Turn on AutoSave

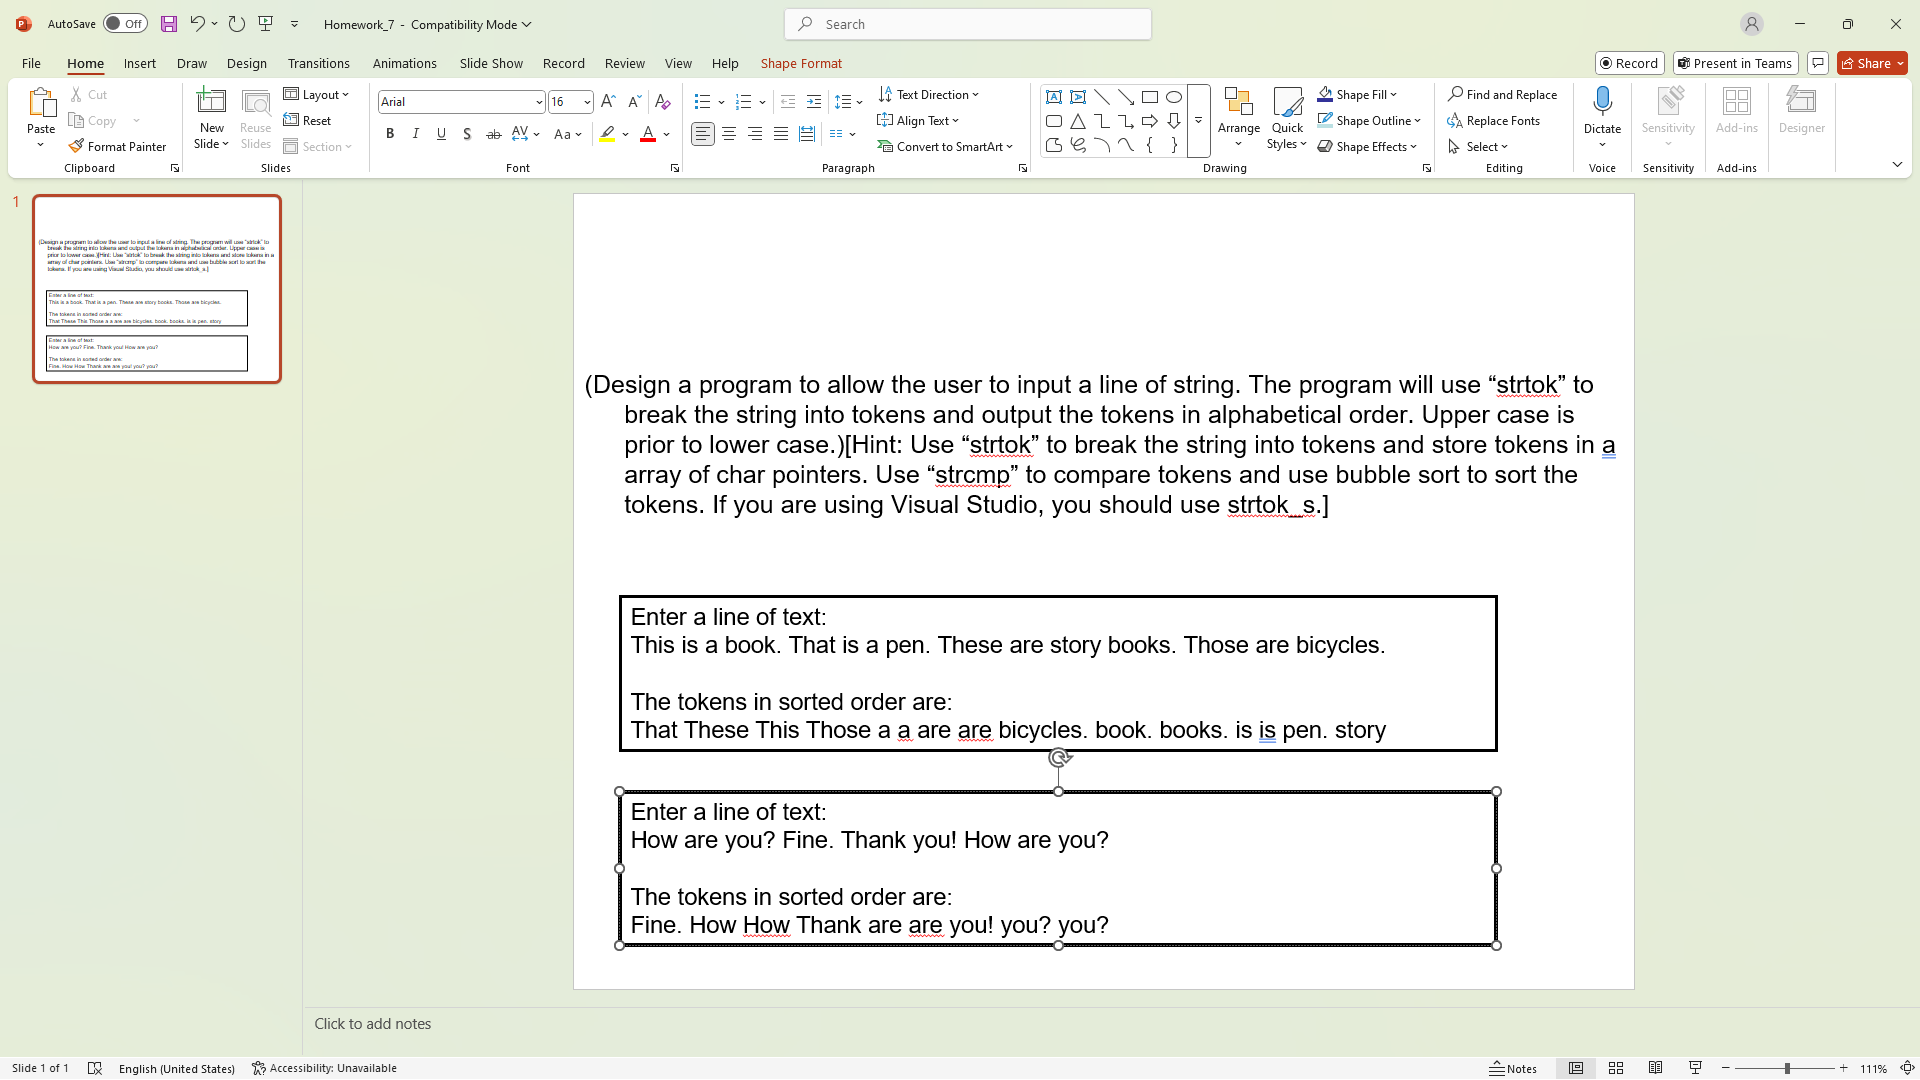[x=125, y=23]
